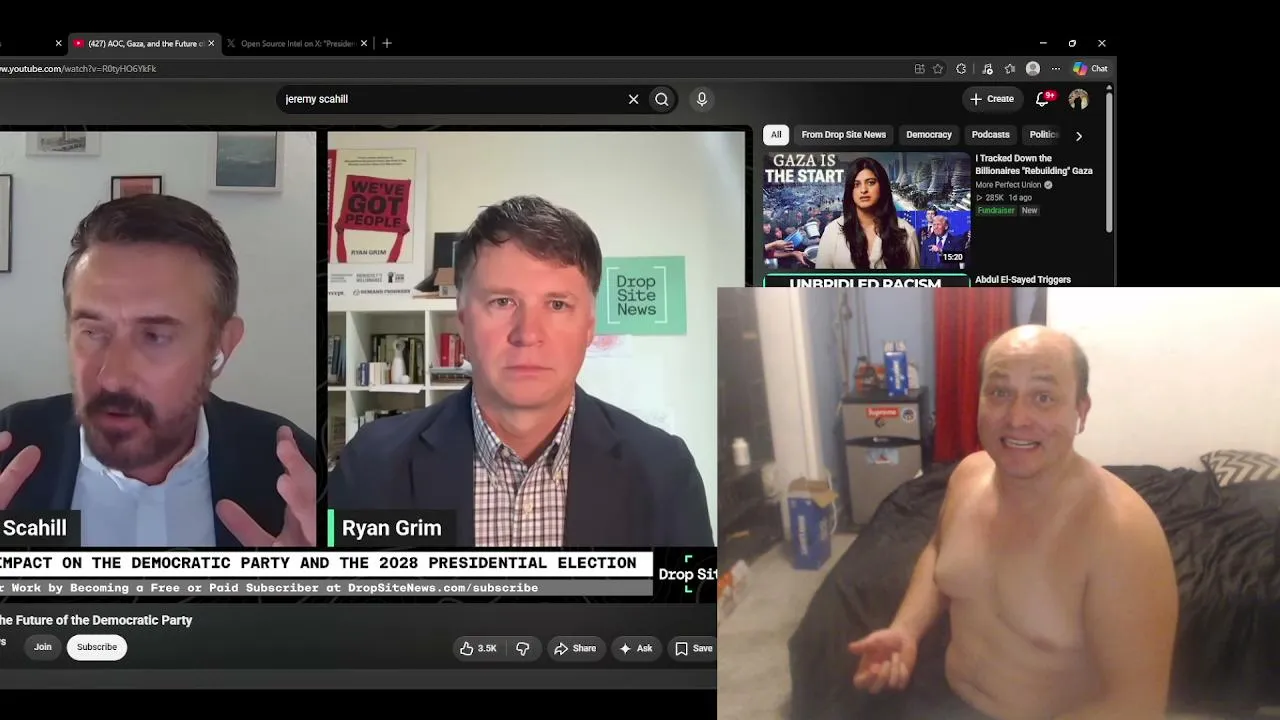Open the browser favorites list icon
The image size is (1280, 720).
pos(1010,69)
